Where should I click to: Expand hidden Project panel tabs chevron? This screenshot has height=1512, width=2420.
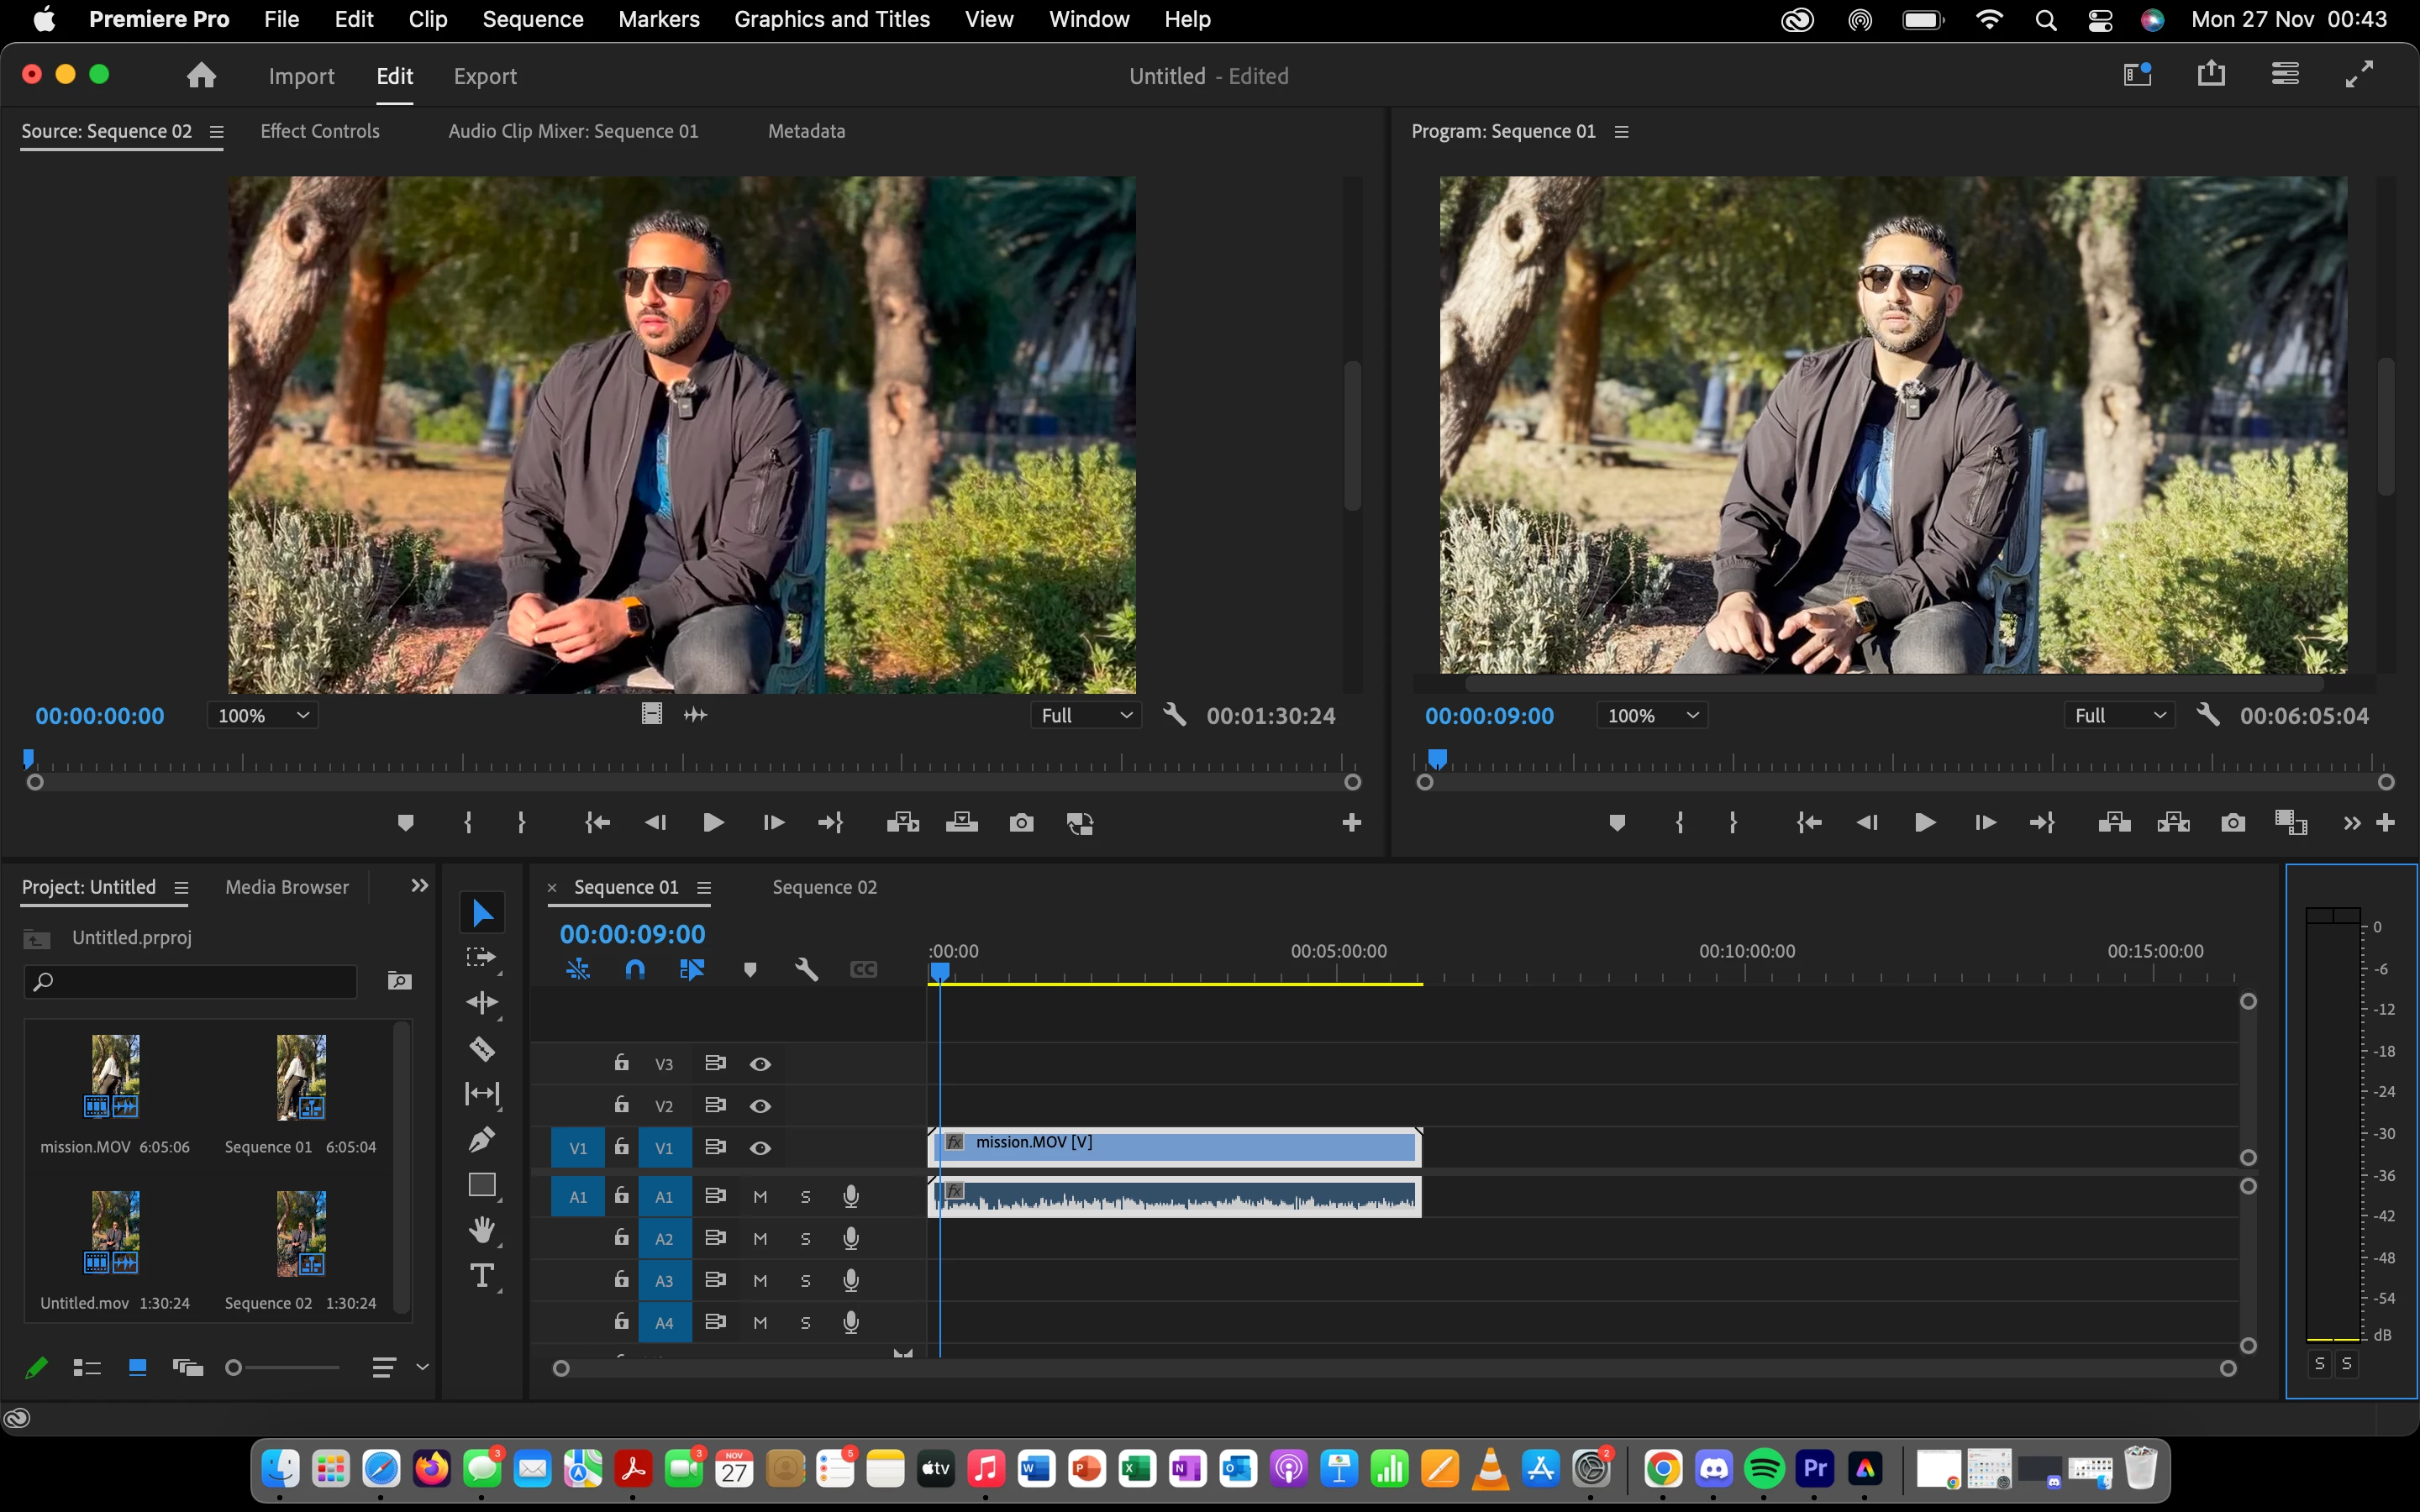(419, 886)
